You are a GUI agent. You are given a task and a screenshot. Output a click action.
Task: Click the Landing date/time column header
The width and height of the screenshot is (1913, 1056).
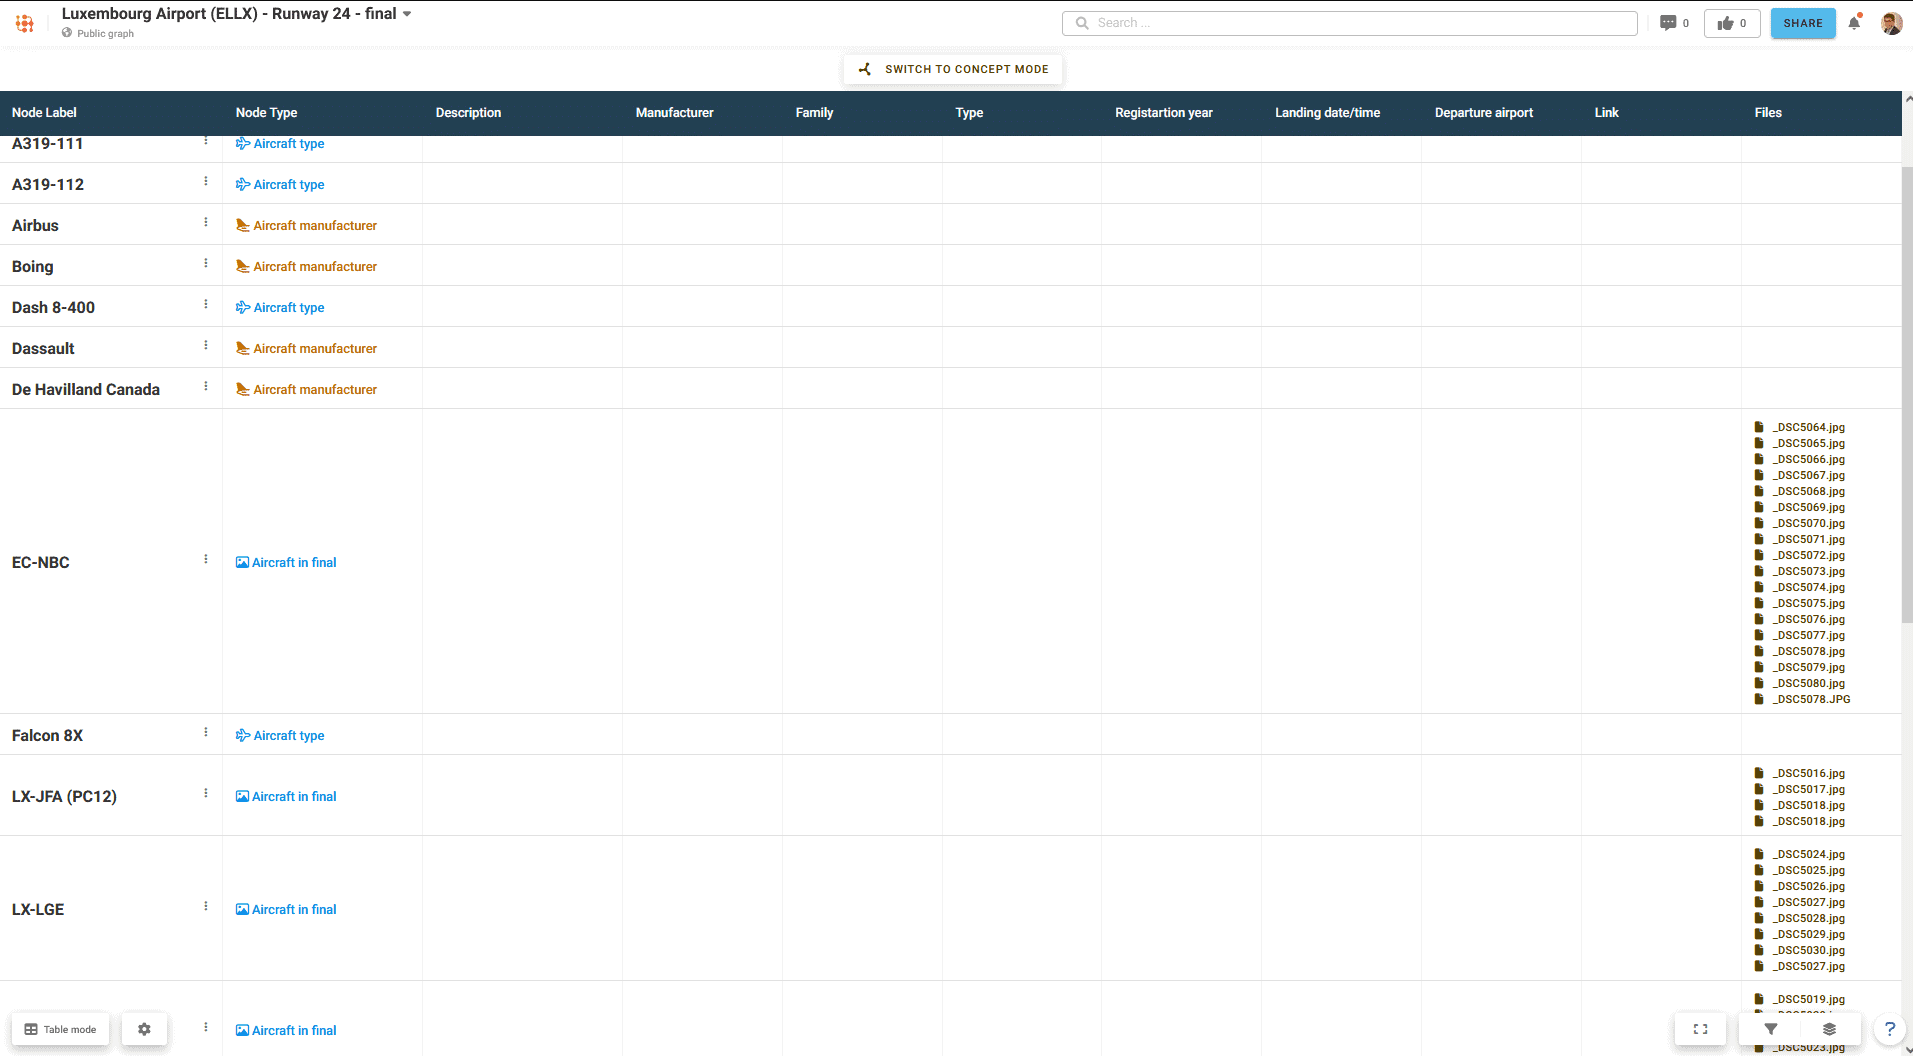[x=1327, y=113]
